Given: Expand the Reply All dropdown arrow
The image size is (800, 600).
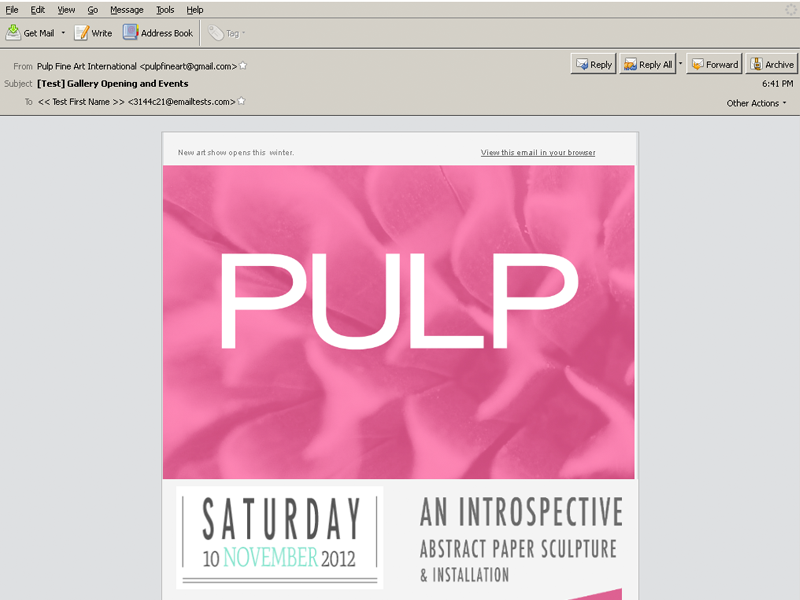Looking at the screenshot, I should tap(680, 64).
